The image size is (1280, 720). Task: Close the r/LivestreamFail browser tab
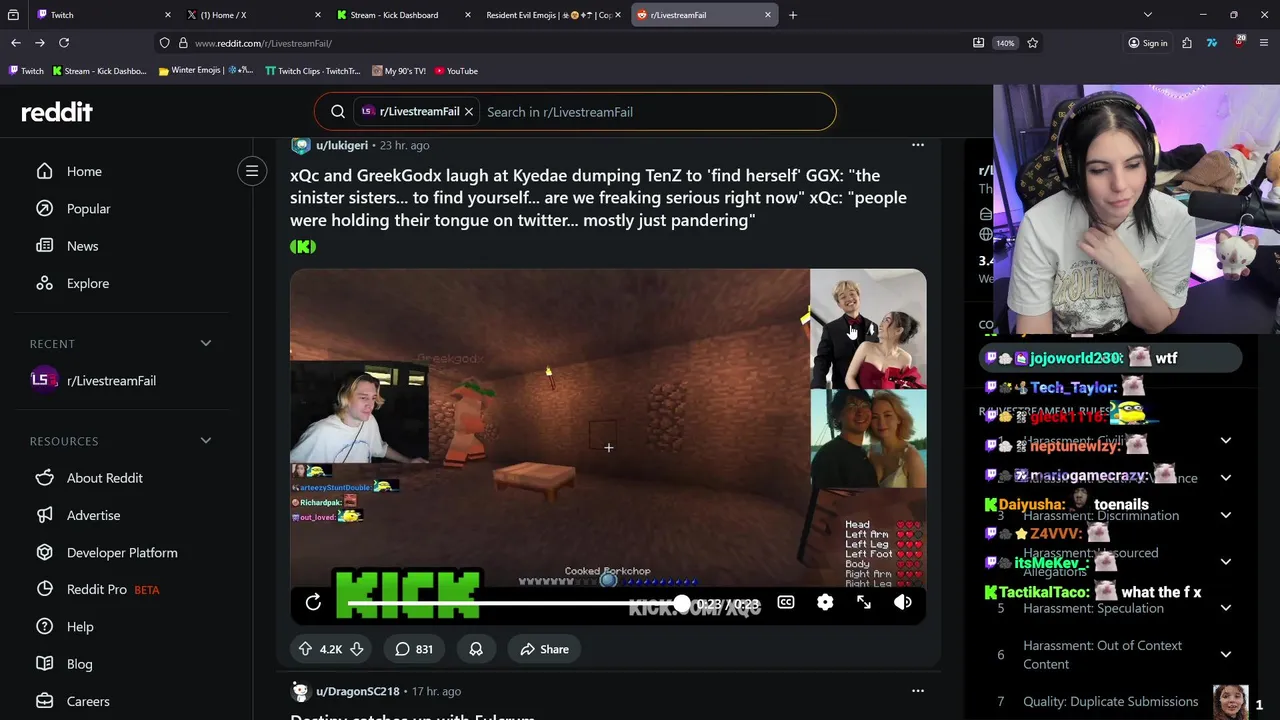[x=768, y=15]
